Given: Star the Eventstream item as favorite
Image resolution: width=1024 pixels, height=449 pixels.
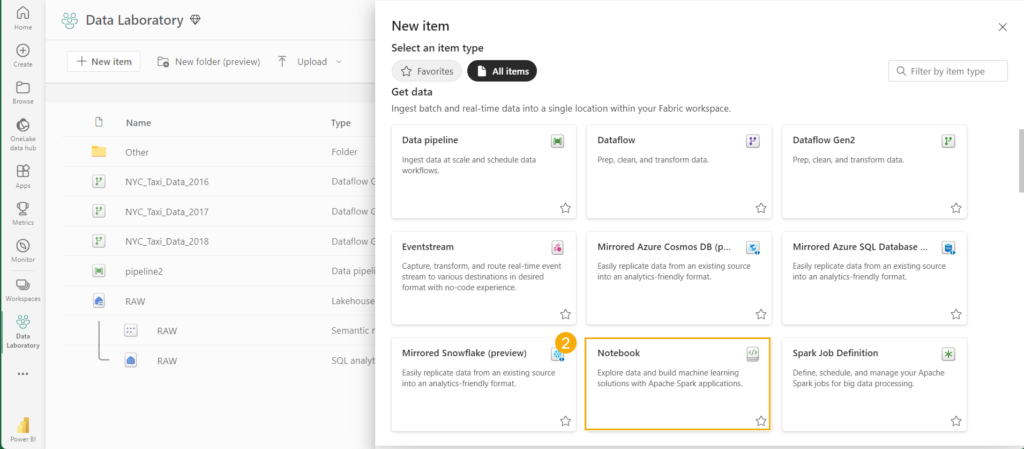Looking at the screenshot, I should tap(565, 315).
